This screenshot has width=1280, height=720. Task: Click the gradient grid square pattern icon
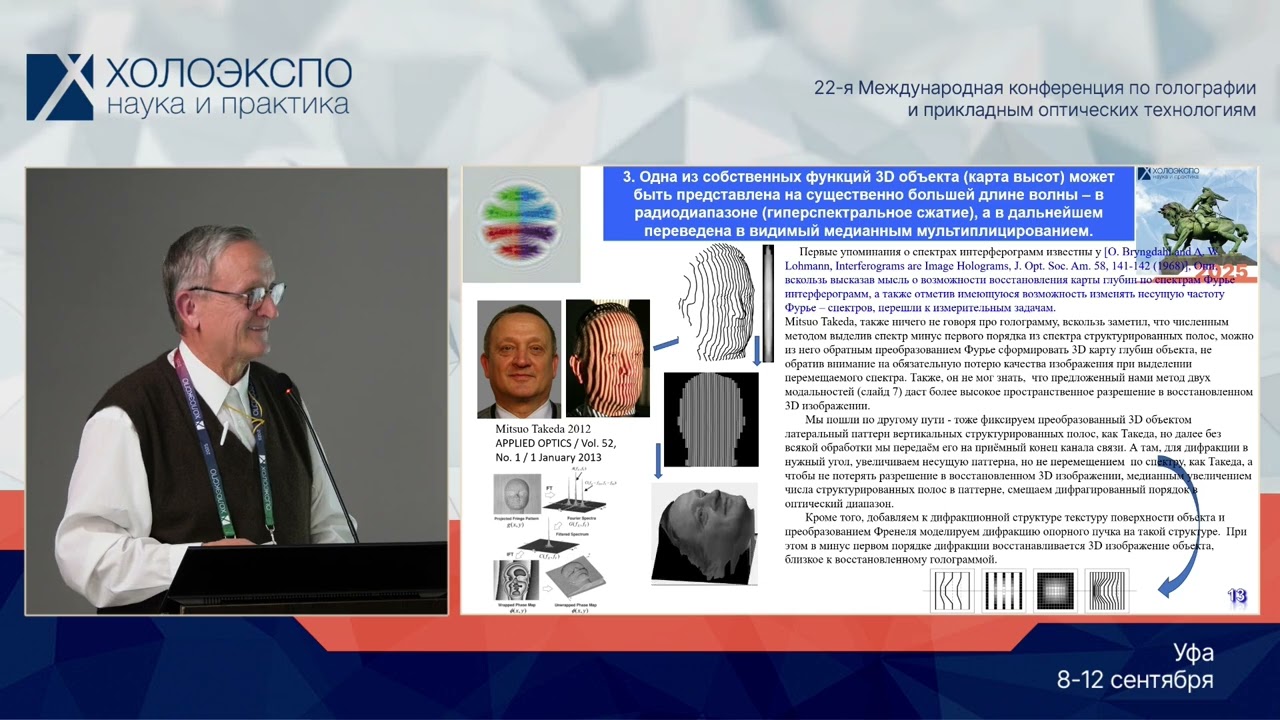1055,590
